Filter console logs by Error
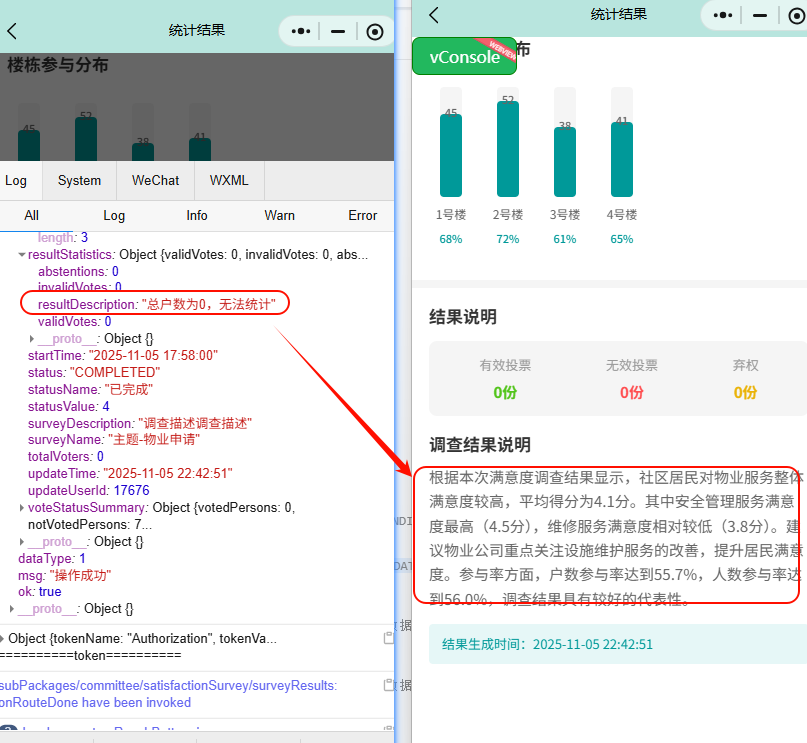Screen dimensions: 807x743 [x=362, y=215]
